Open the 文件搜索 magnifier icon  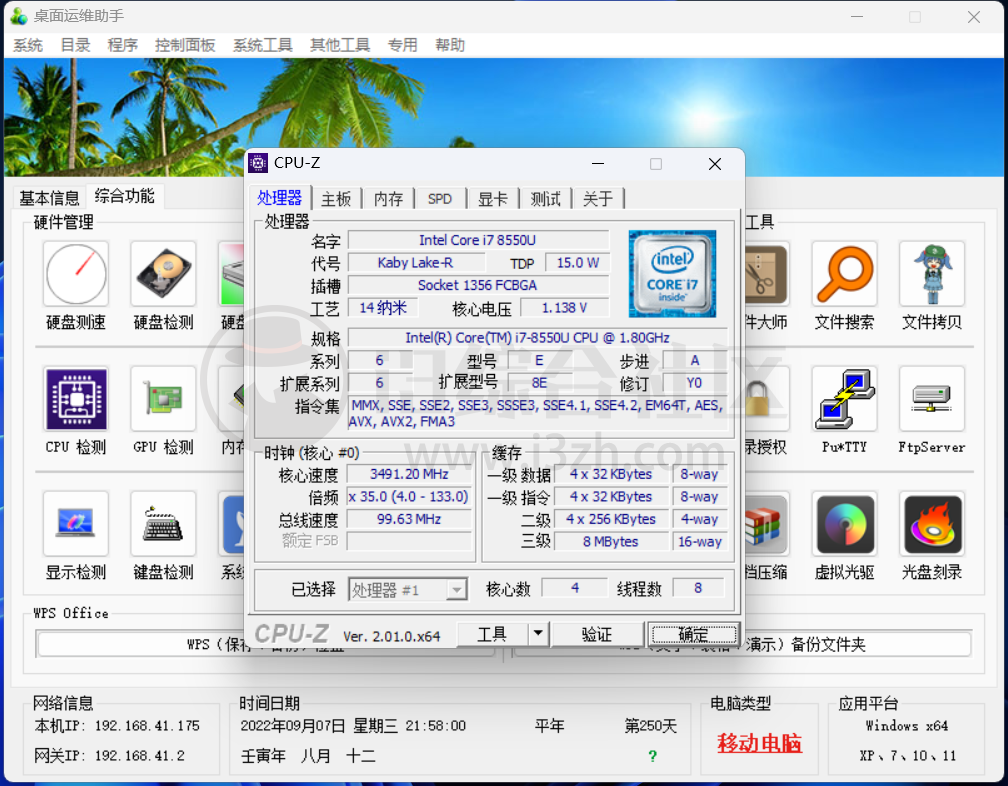point(845,274)
